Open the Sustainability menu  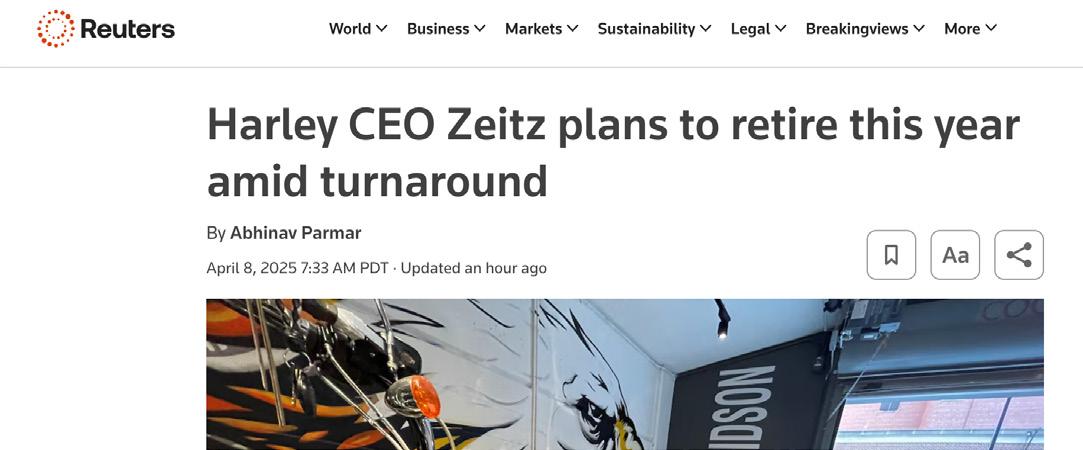pyautogui.click(x=646, y=29)
